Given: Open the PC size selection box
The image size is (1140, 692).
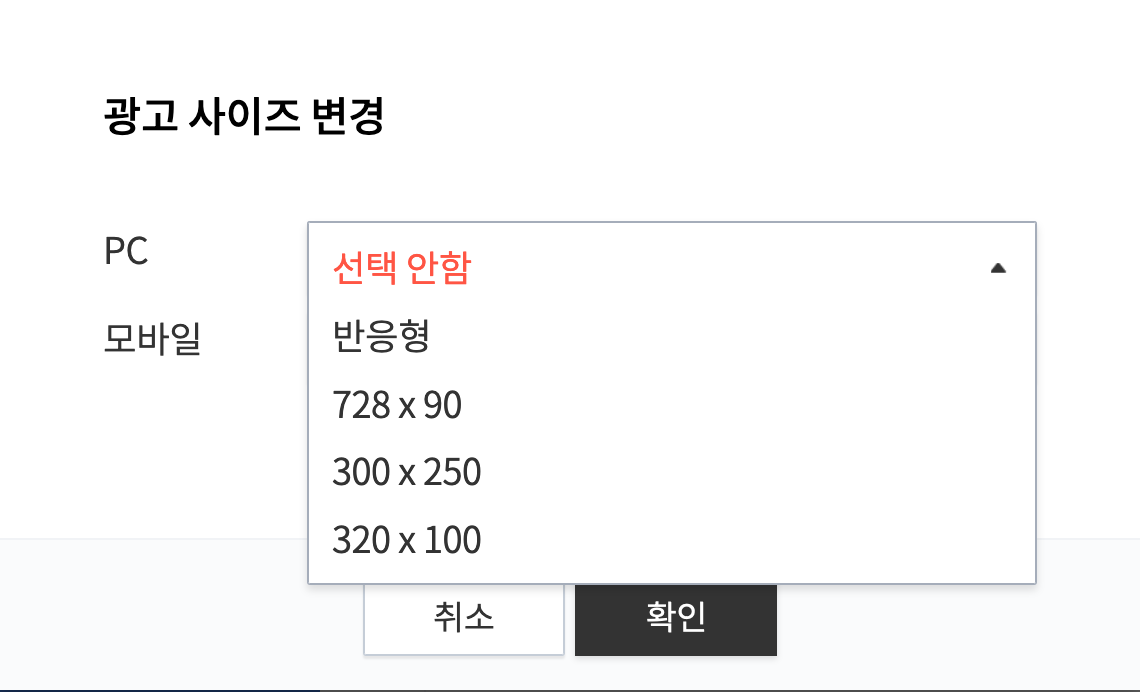Looking at the screenshot, I should (x=672, y=267).
